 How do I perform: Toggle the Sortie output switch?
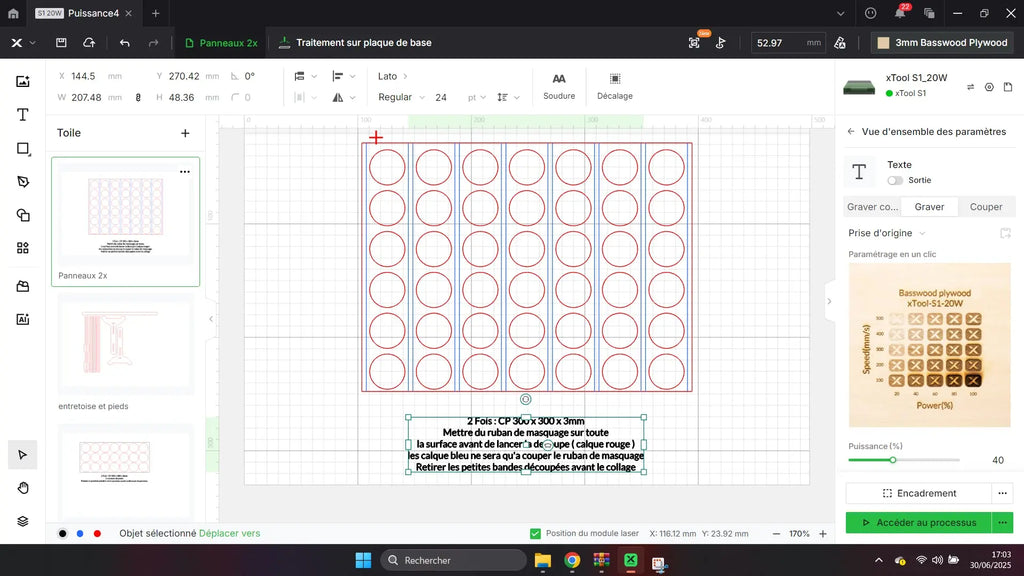[894, 181]
